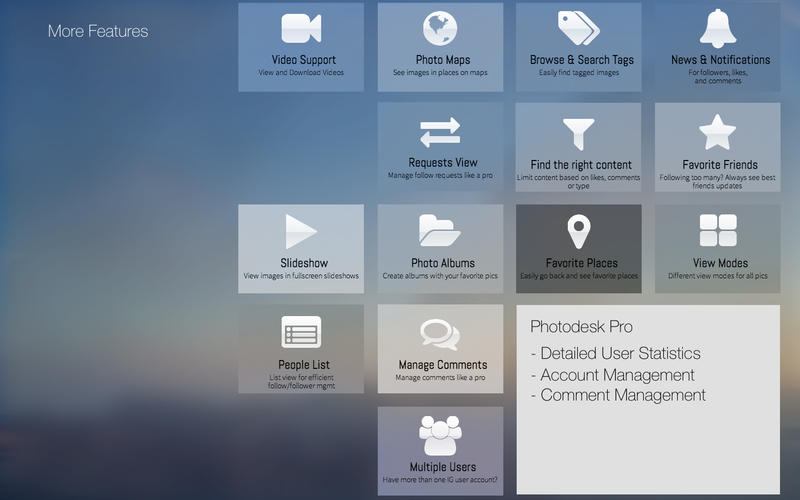Viewport: 800px width, 500px height.
Task: Click the group Multiple Users icon
Action: click(x=440, y=435)
